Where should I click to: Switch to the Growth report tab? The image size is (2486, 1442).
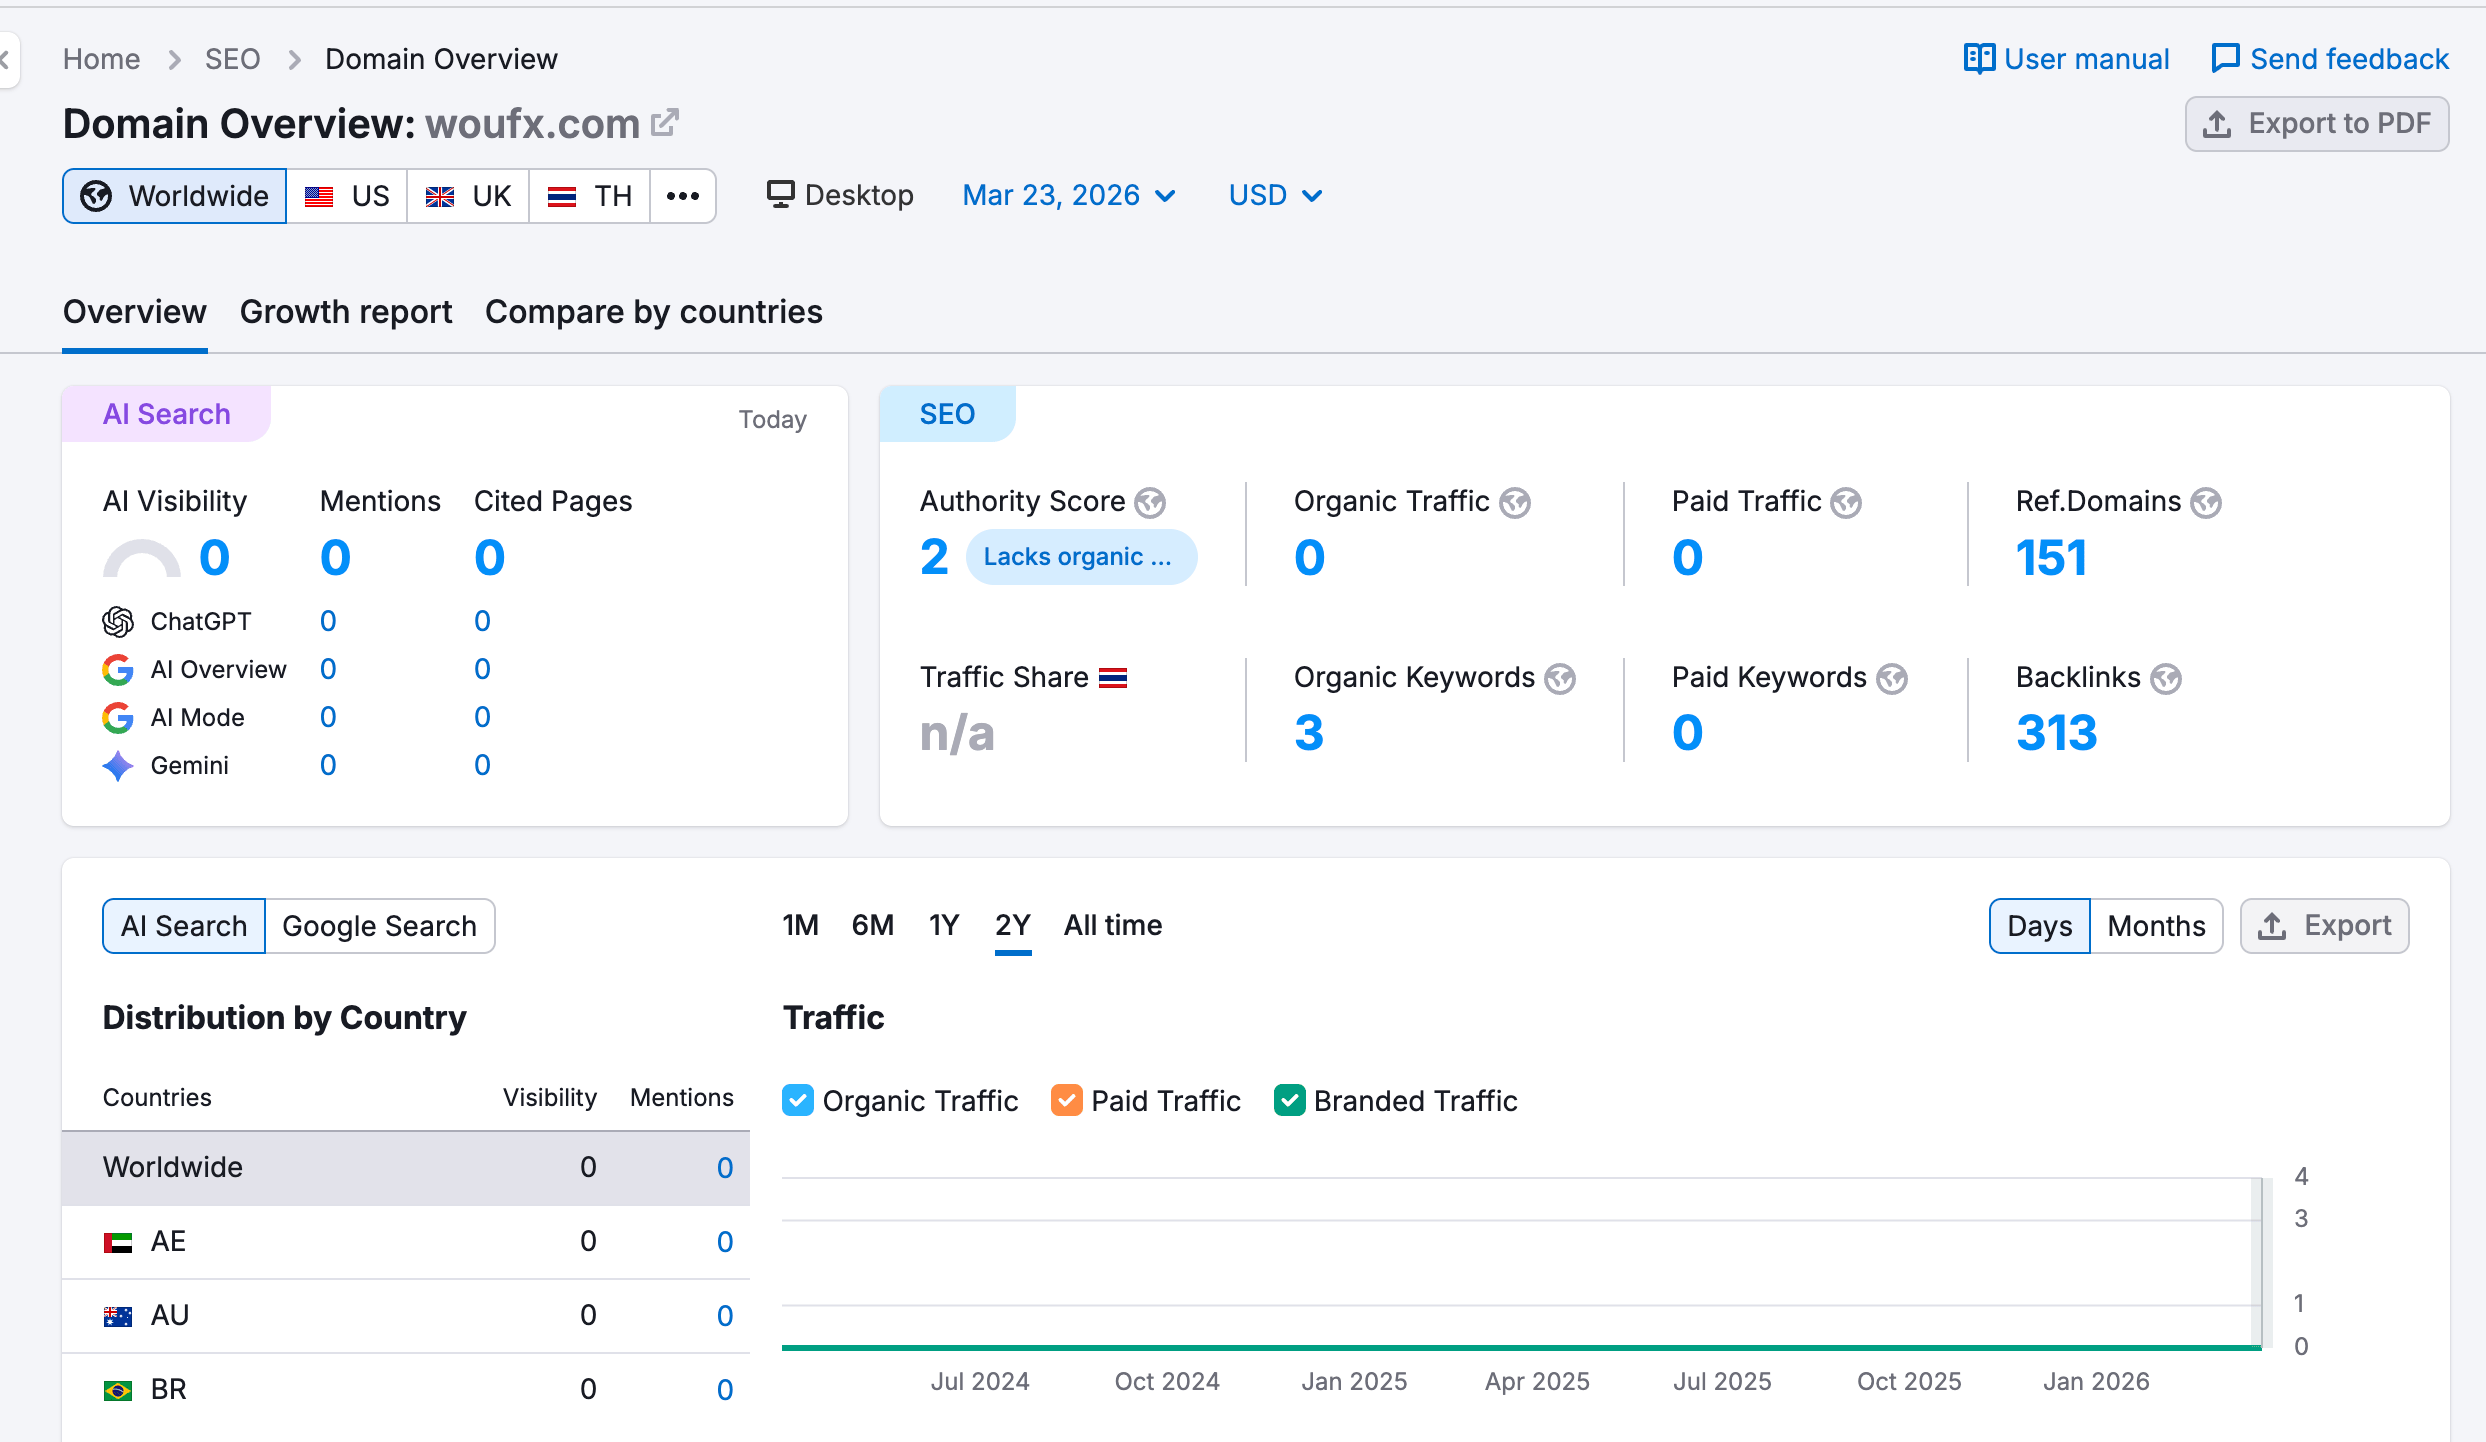point(346,312)
